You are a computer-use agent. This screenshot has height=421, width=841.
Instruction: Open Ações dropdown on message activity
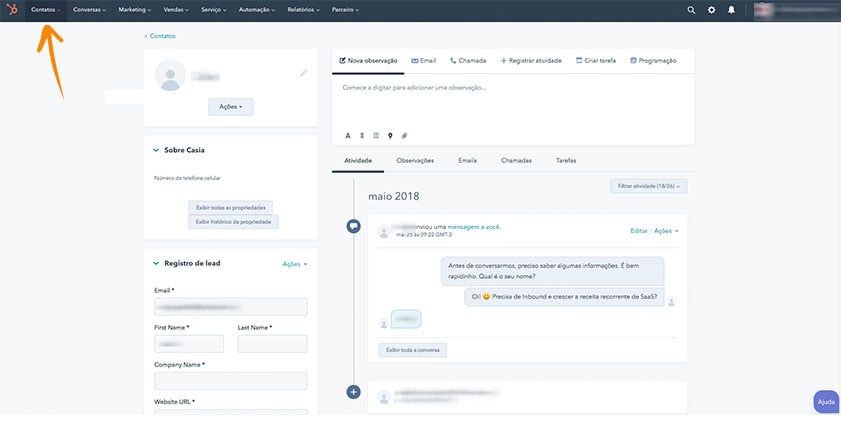pos(666,231)
